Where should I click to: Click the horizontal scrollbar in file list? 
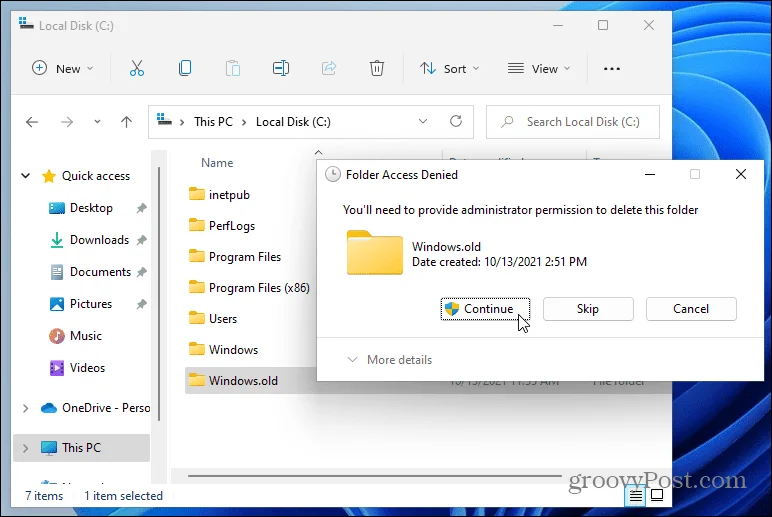[374, 476]
